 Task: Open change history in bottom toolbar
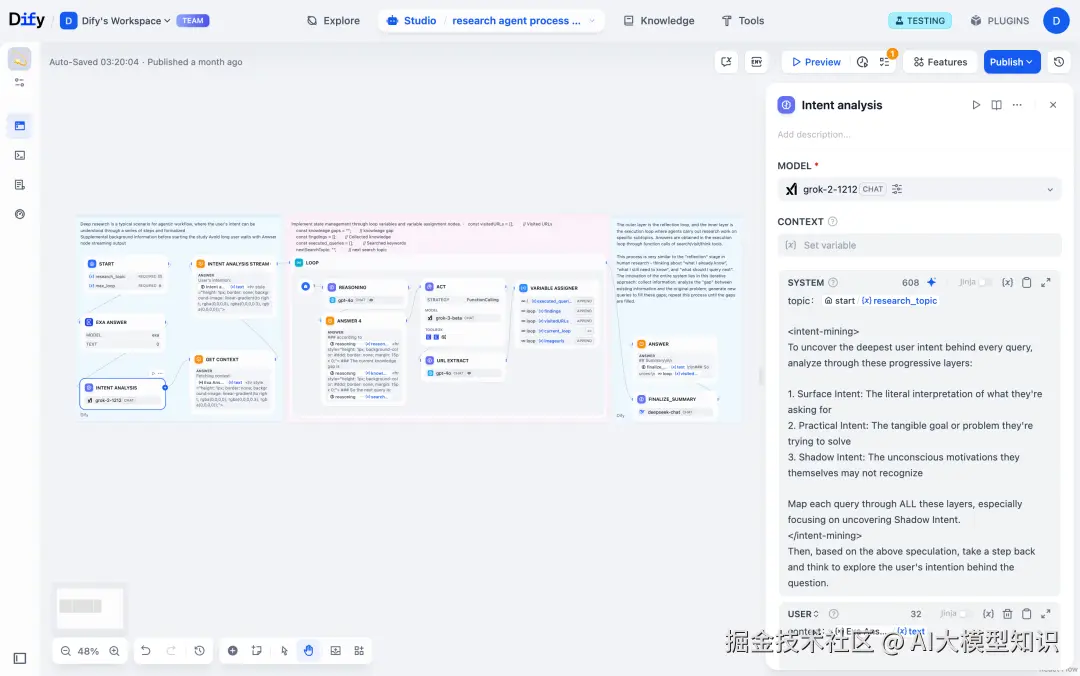point(200,651)
